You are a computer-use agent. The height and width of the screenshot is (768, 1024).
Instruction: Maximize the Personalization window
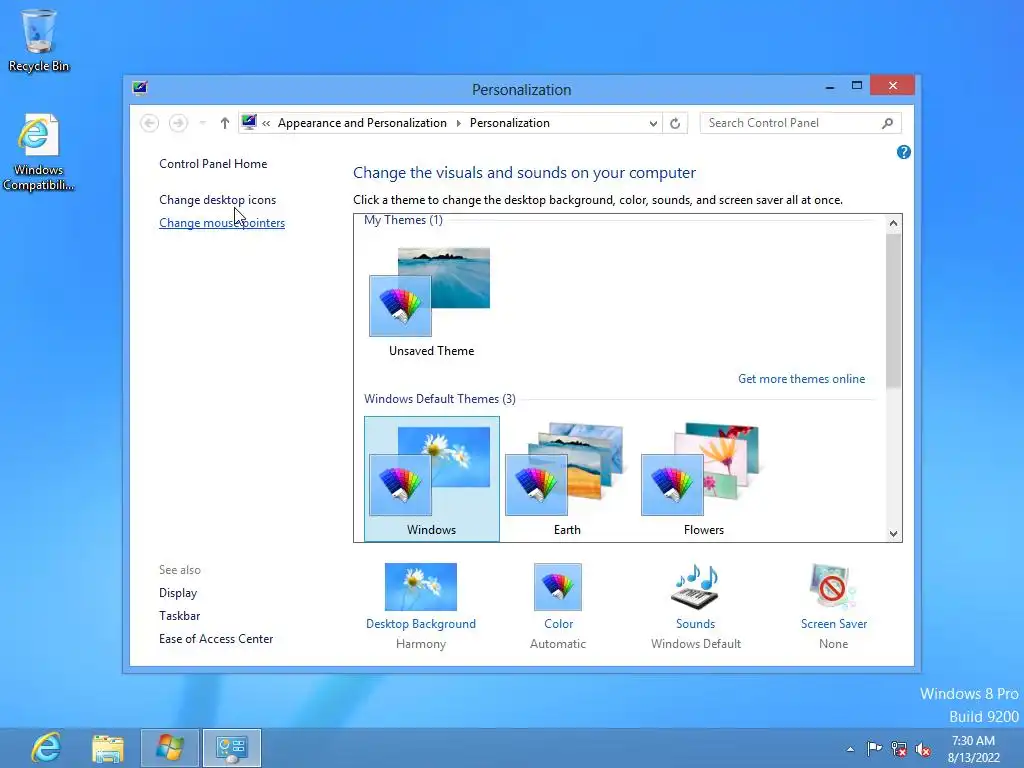click(x=857, y=86)
